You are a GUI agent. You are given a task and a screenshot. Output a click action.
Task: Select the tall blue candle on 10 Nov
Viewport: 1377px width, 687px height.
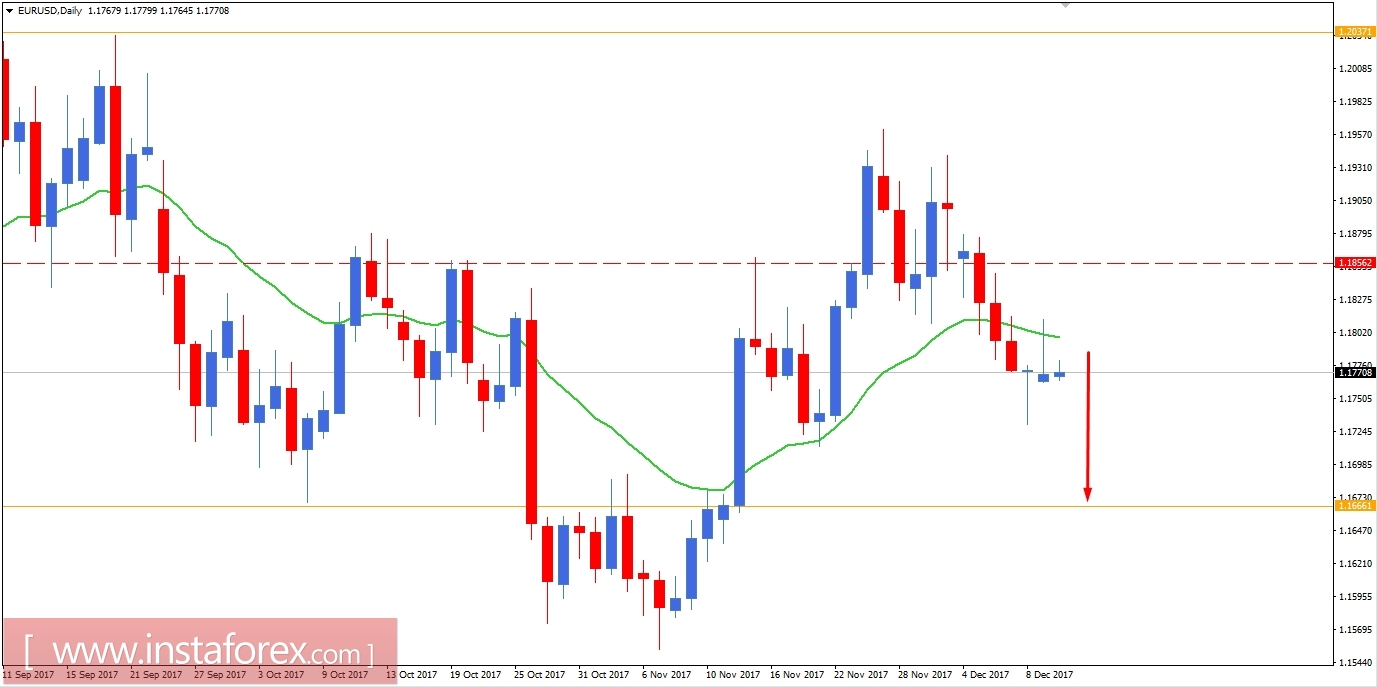point(740,420)
